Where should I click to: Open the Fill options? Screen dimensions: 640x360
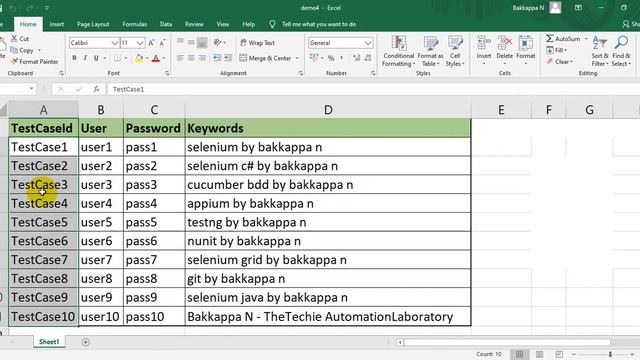click(557, 50)
